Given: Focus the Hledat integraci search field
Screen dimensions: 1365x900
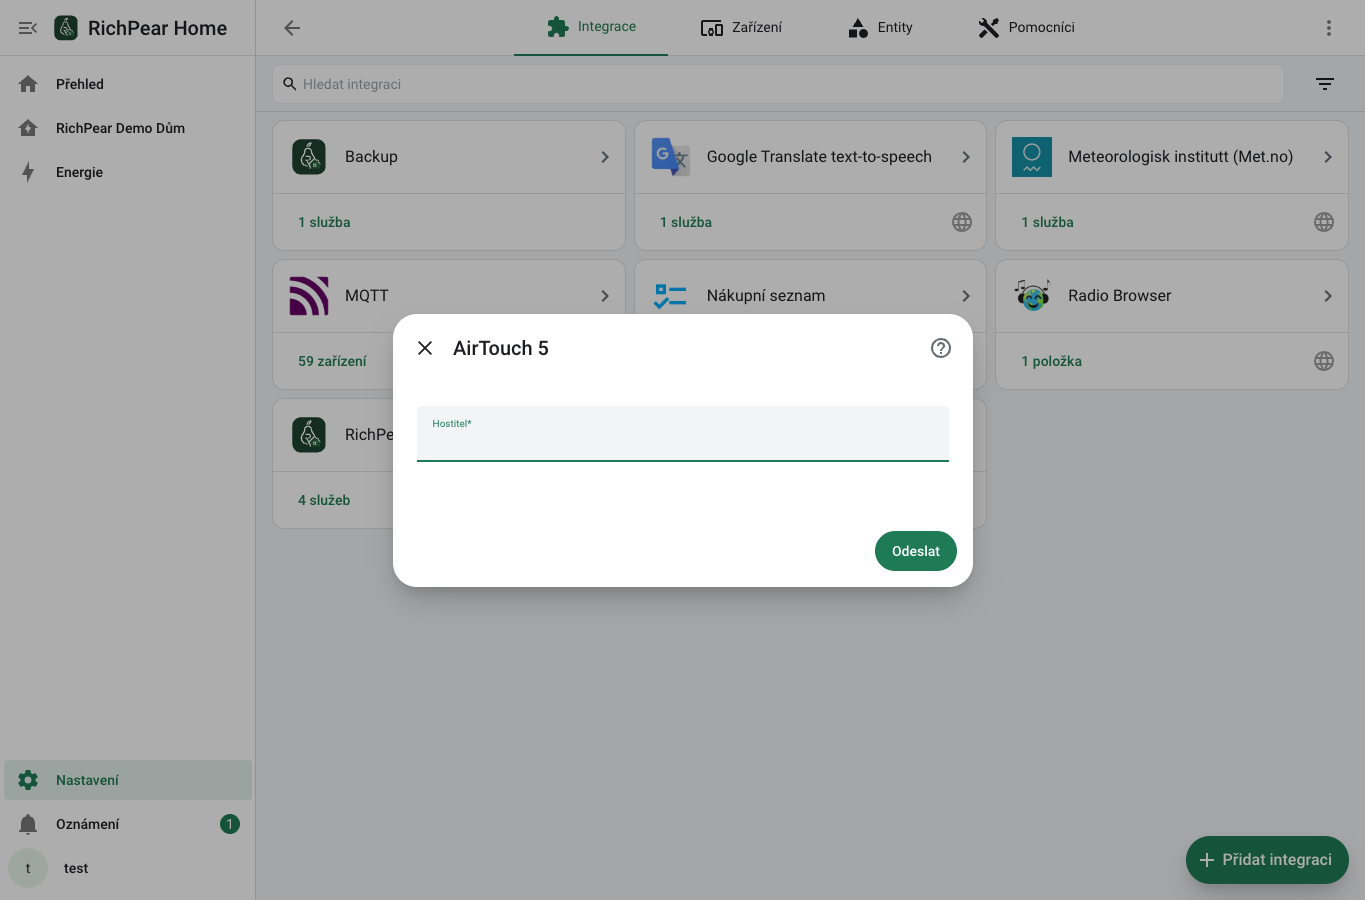Looking at the screenshot, I should [778, 84].
